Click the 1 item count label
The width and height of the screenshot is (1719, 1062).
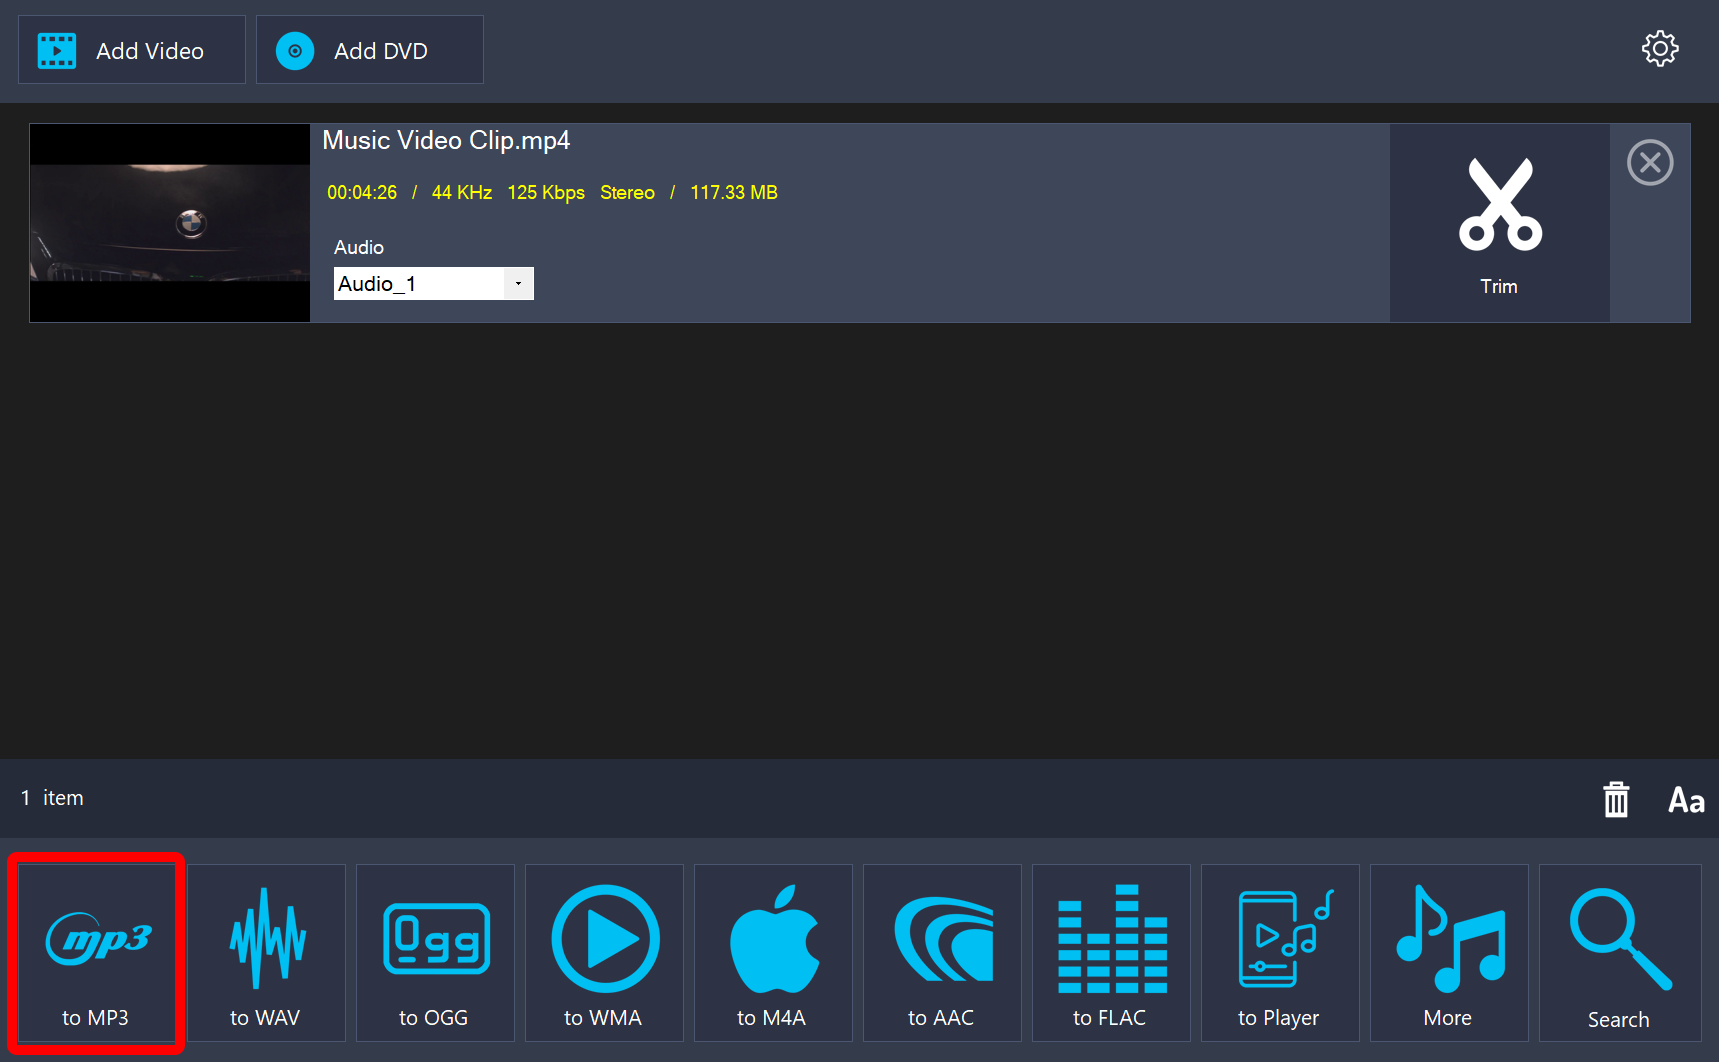point(52,798)
